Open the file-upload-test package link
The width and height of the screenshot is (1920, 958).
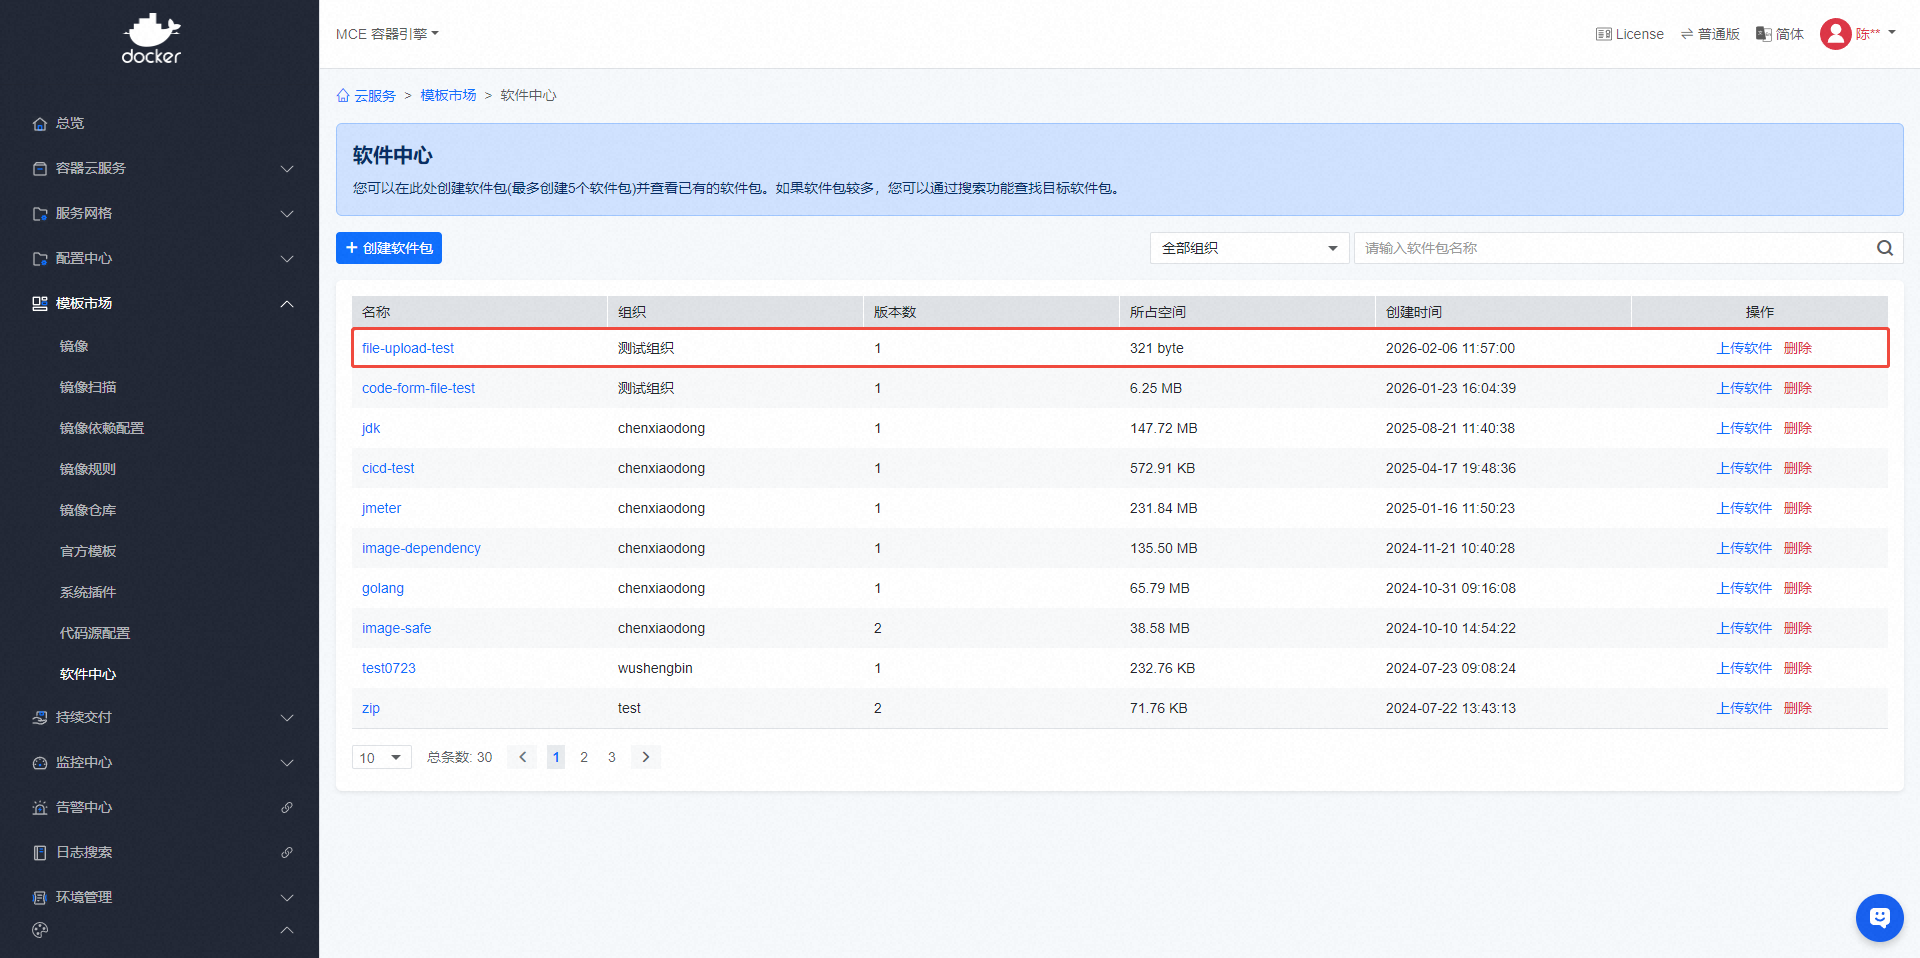point(408,348)
